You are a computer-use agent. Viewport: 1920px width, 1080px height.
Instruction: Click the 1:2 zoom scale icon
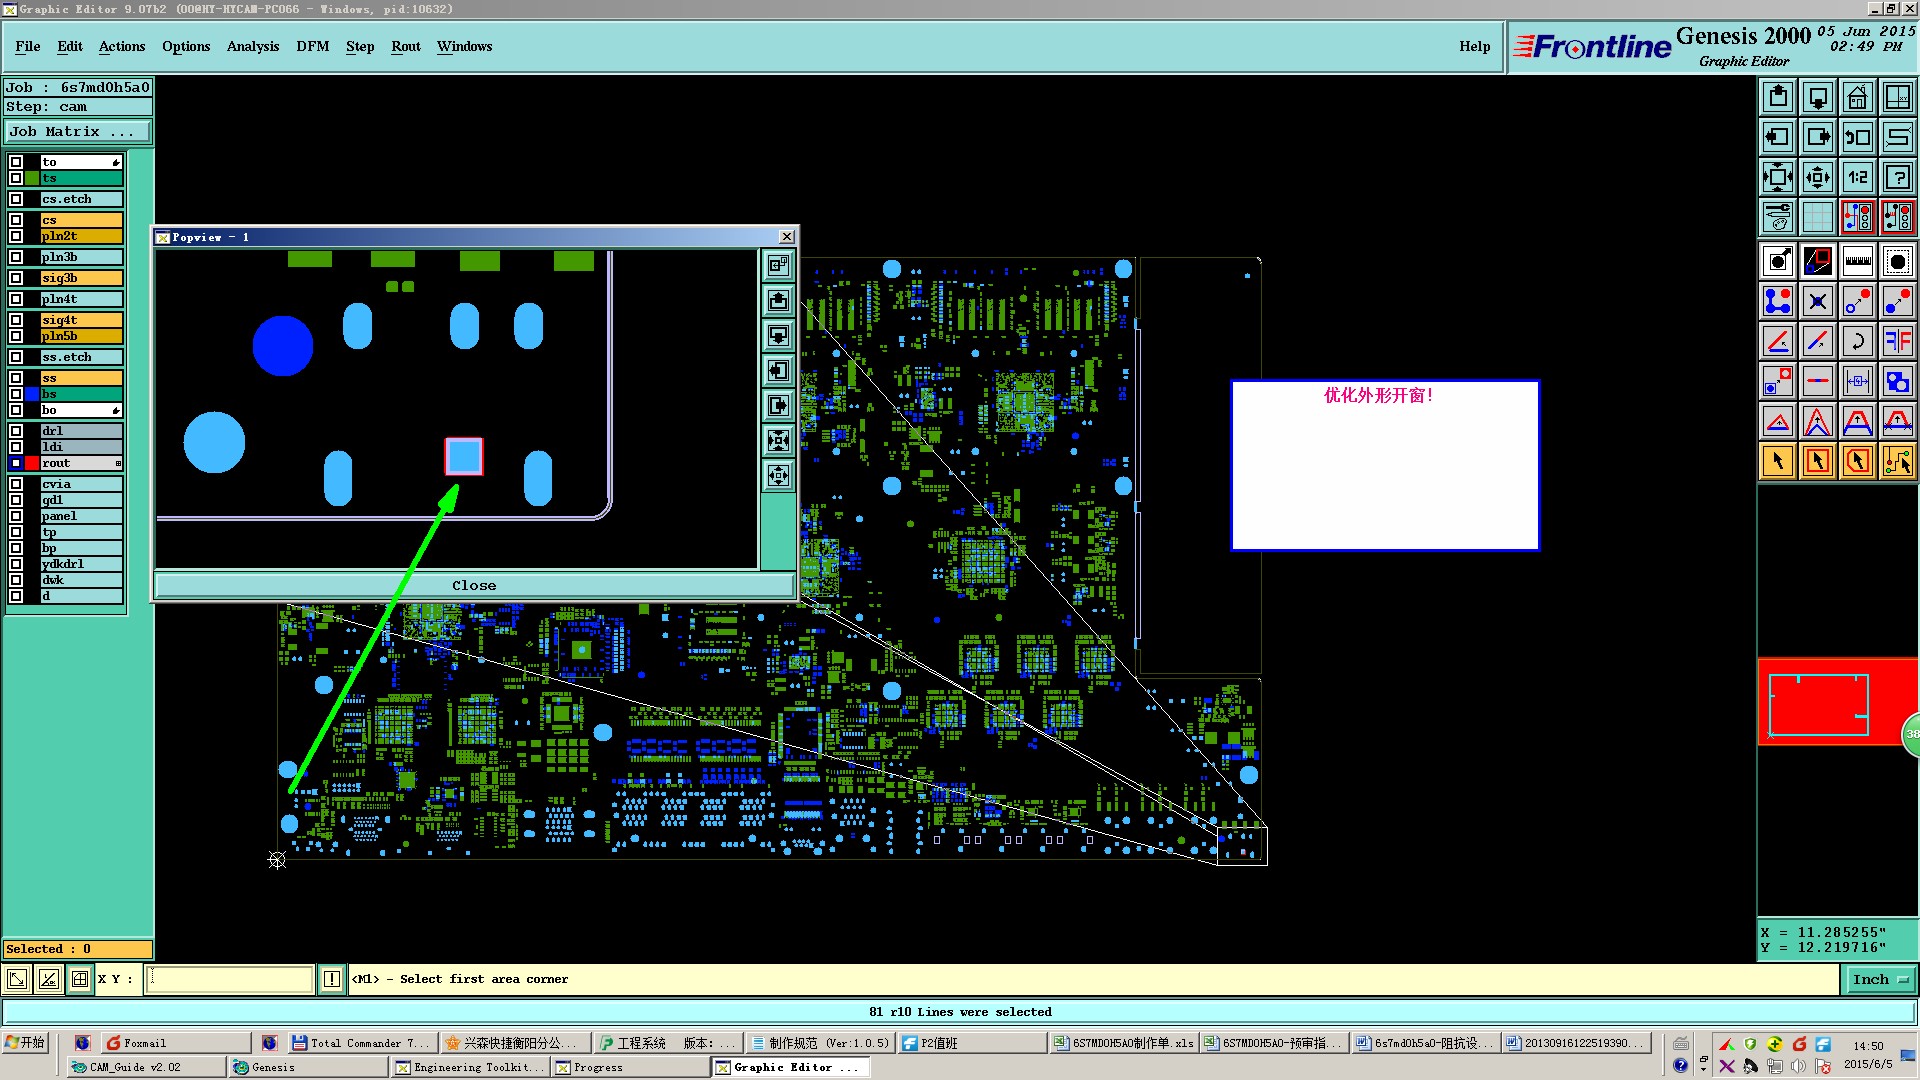coord(1857,177)
